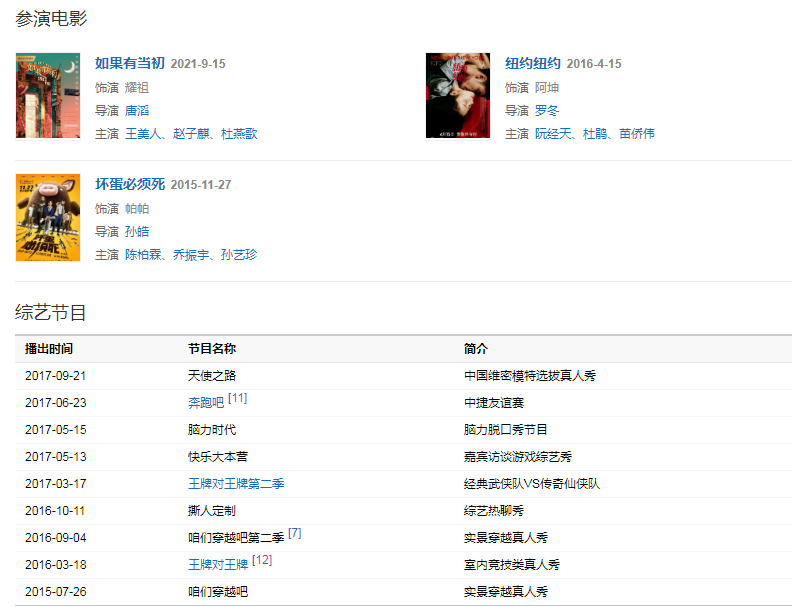The width and height of the screenshot is (792, 607).
Task: Open the 王牌对王牌第二季 show link
Action: 236,484
